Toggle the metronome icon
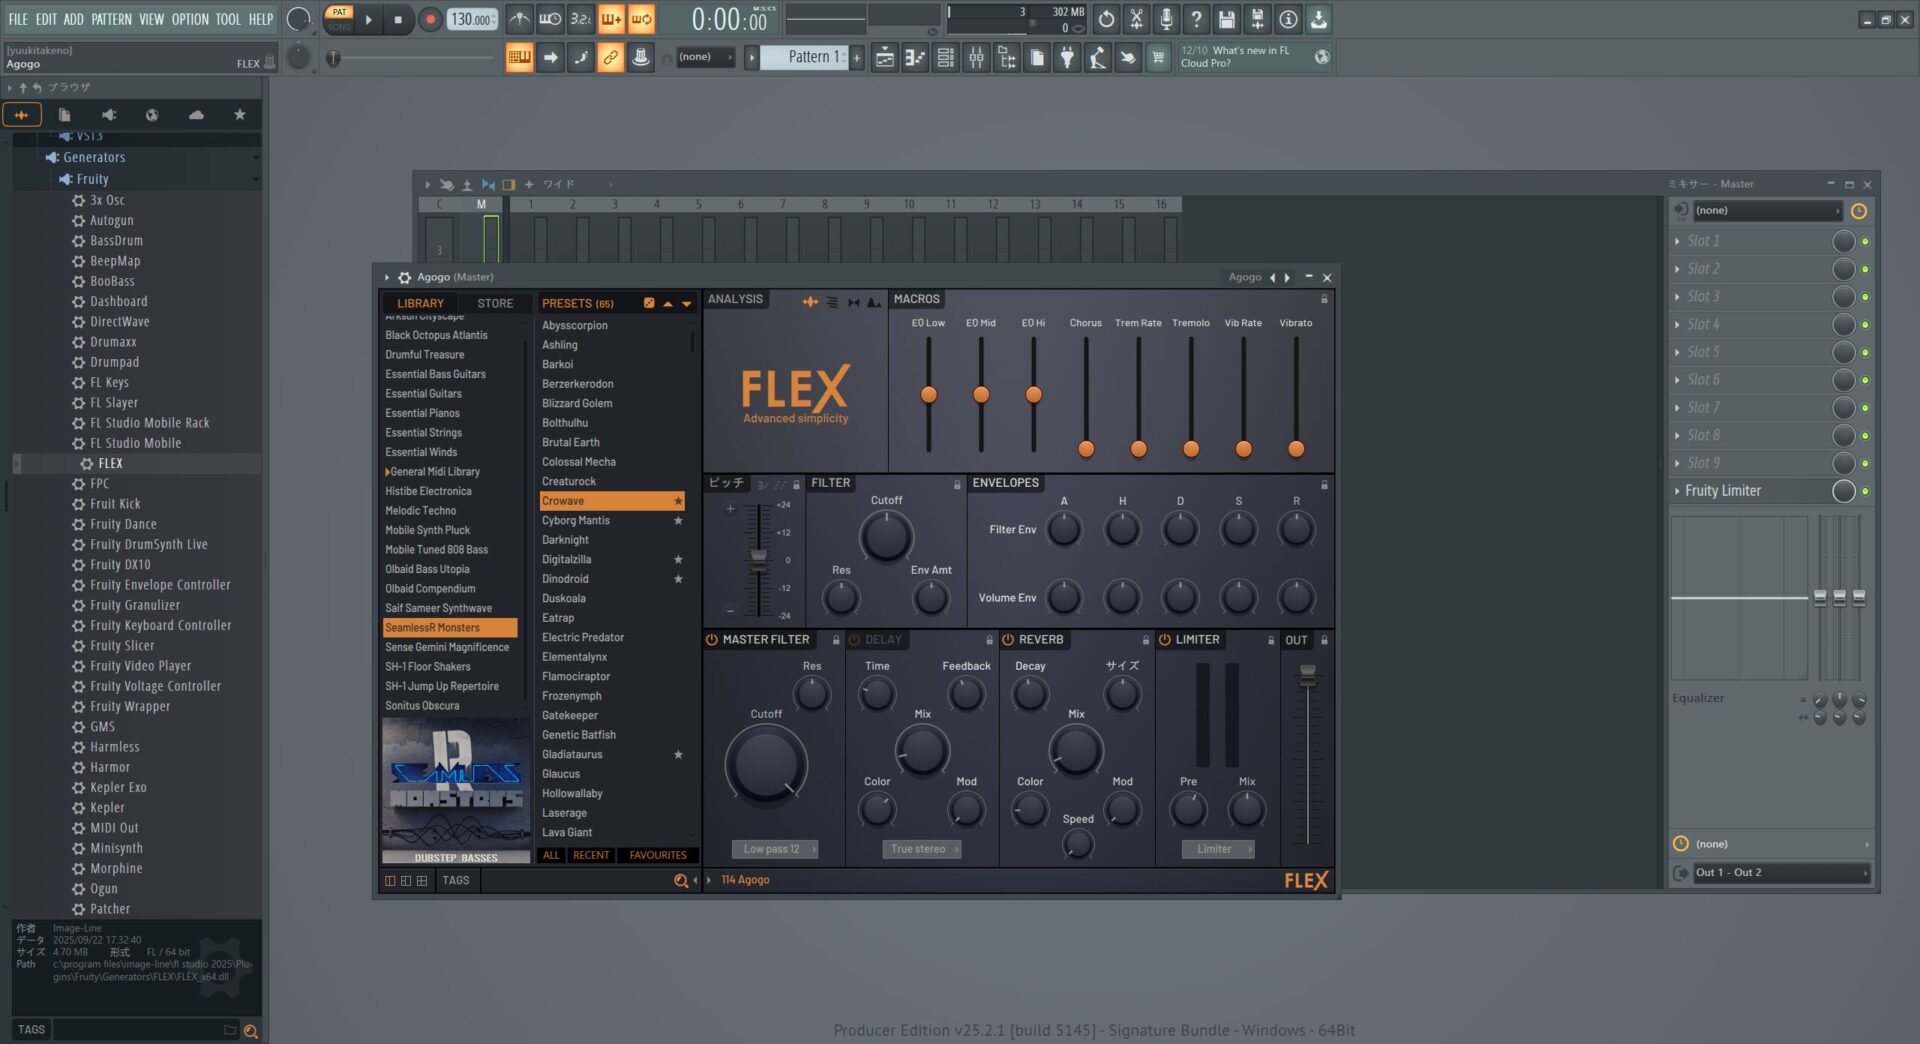 519,19
